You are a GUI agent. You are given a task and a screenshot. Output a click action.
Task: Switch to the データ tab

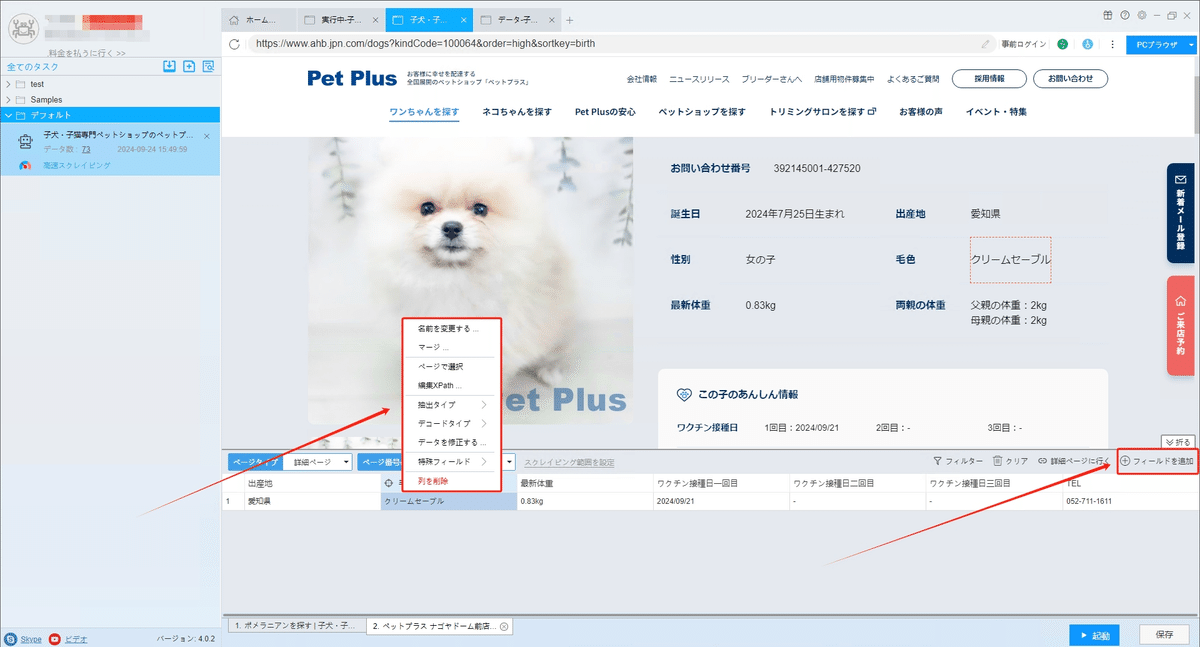[x=516, y=20]
